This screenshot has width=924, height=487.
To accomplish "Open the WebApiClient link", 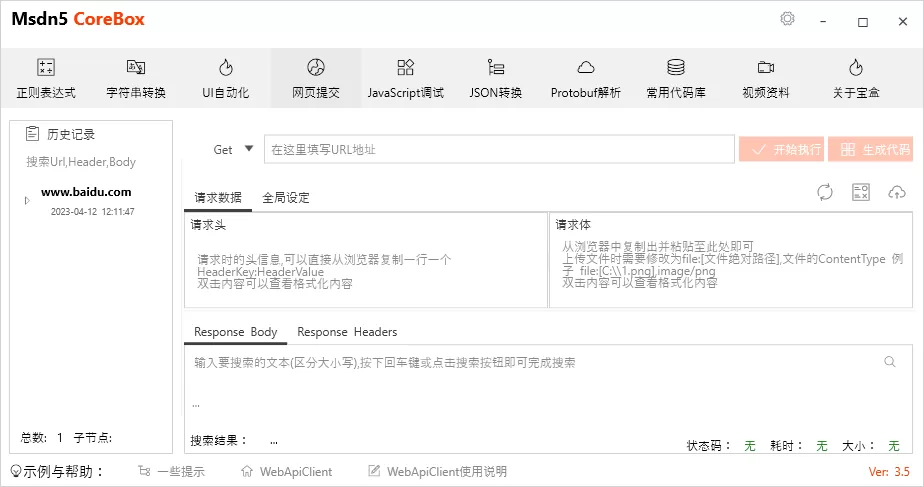I will [x=287, y=471].
